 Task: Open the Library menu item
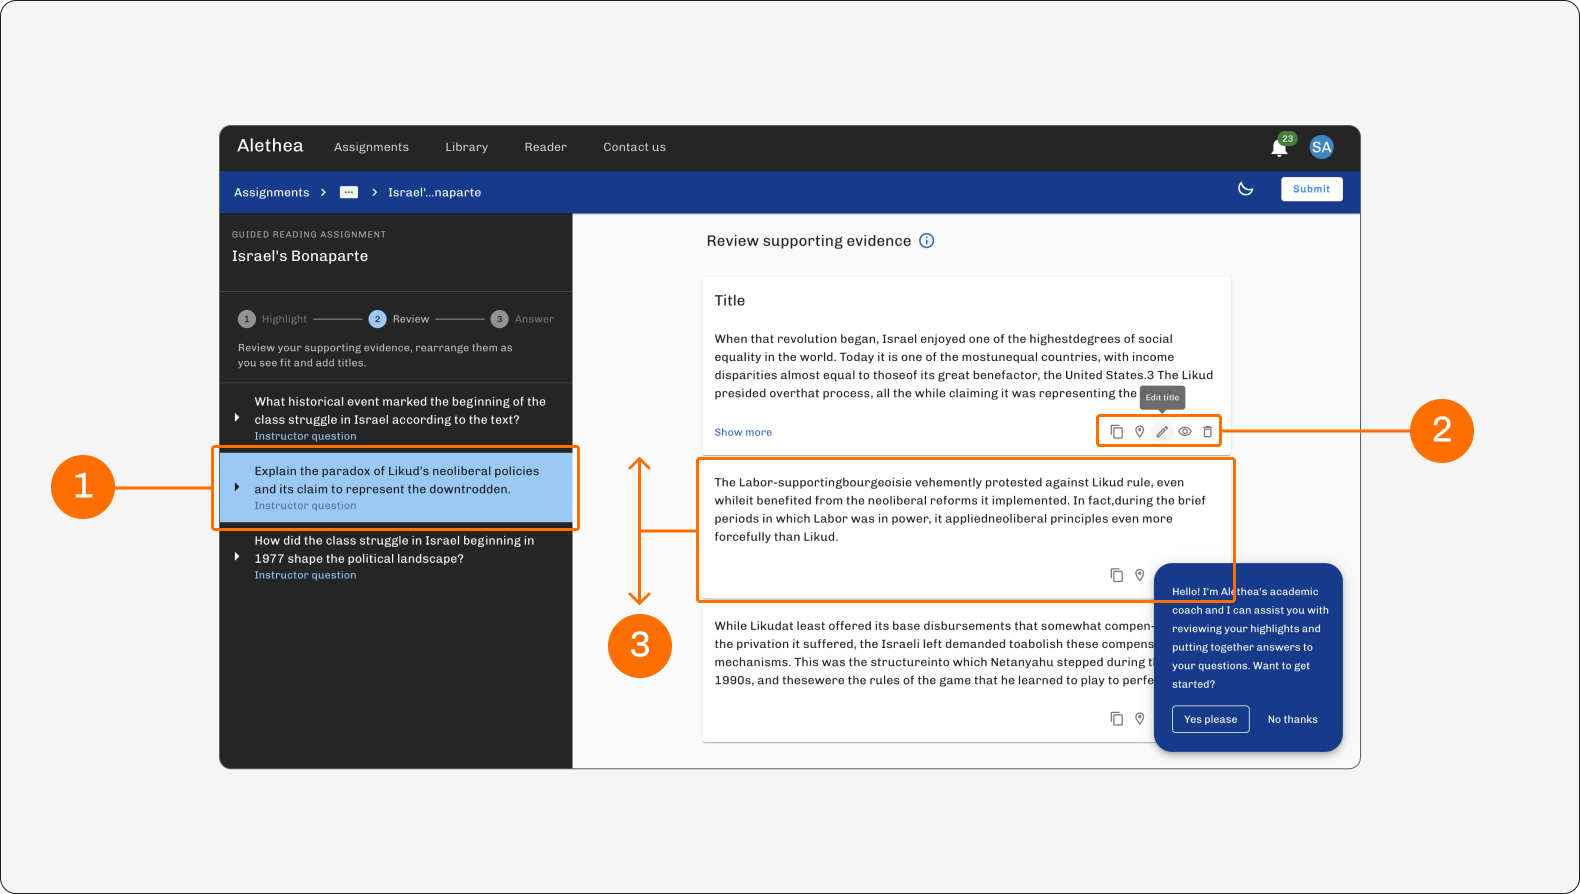pos(467,147)
